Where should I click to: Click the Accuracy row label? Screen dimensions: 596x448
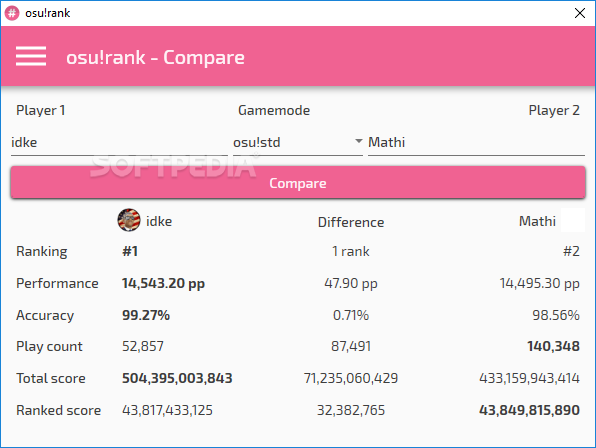click(x=45, y=316)
